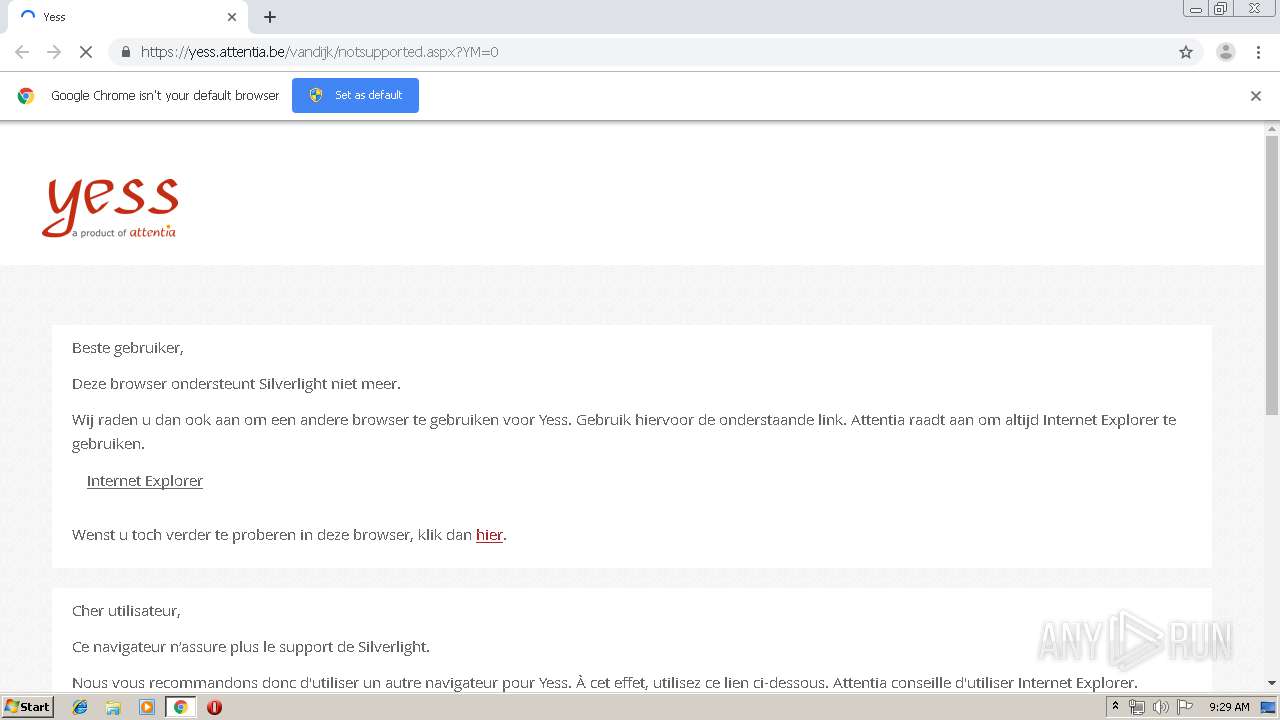This screenshot has height=720, width=1280.
Task: Click the page scrollbar thumb
Action: click(1272, 275)
